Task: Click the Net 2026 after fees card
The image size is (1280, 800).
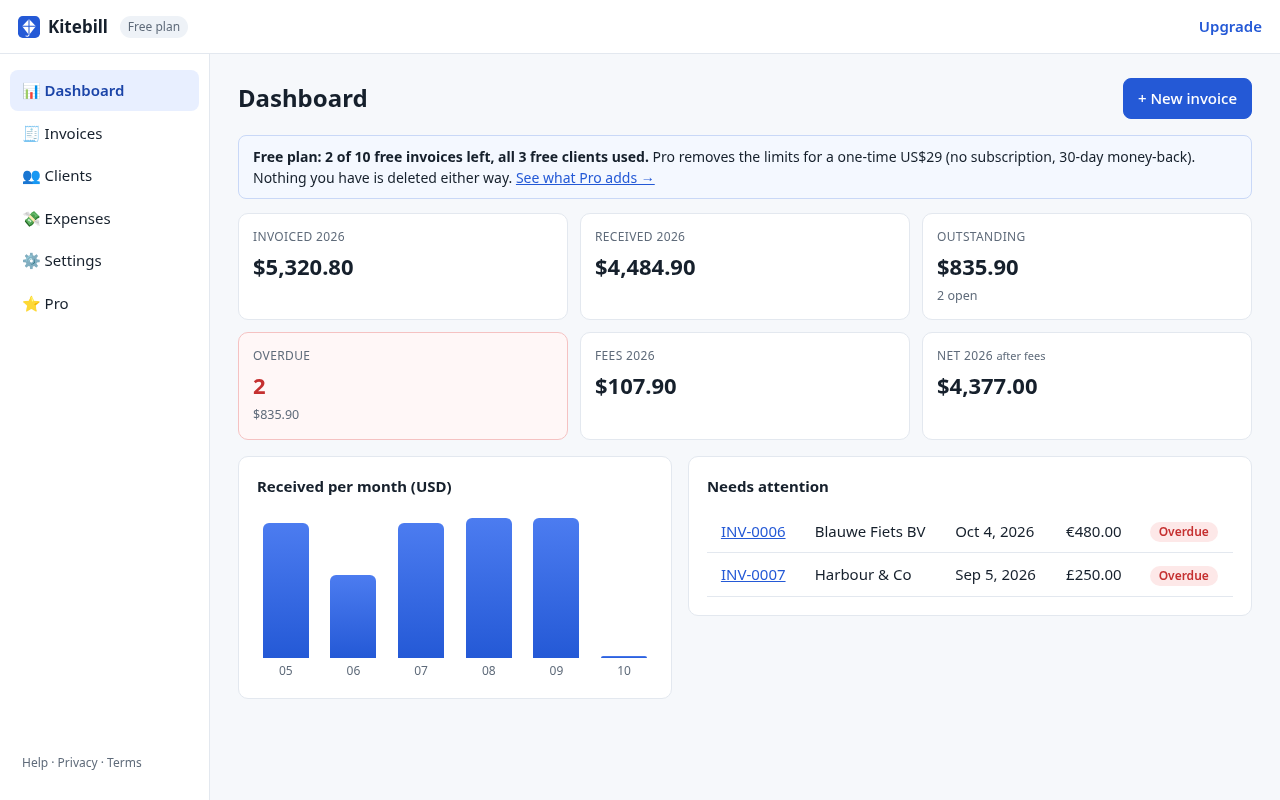Action: [x=1087, y=386]
